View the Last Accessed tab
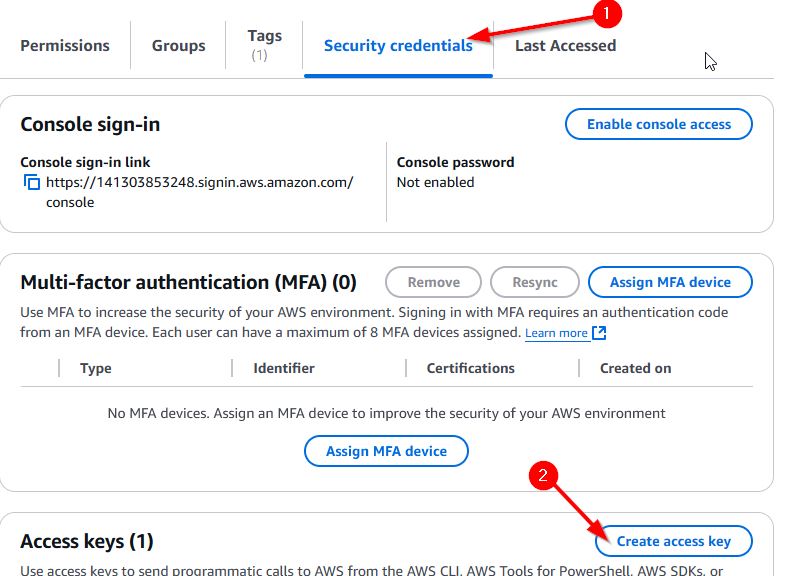Viewport: 787px width, 576px height. 565,45
